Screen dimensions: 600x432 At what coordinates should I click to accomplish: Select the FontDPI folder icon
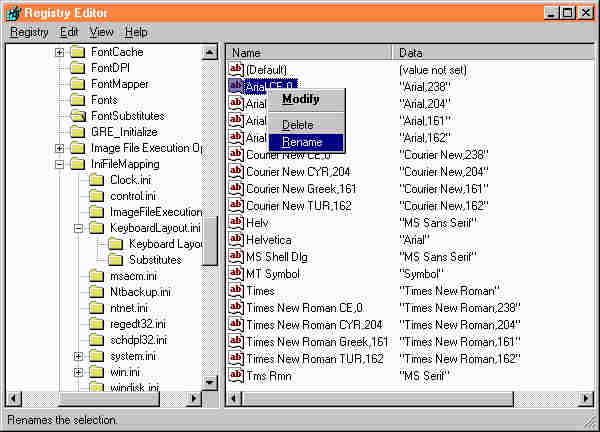(78, 68)
